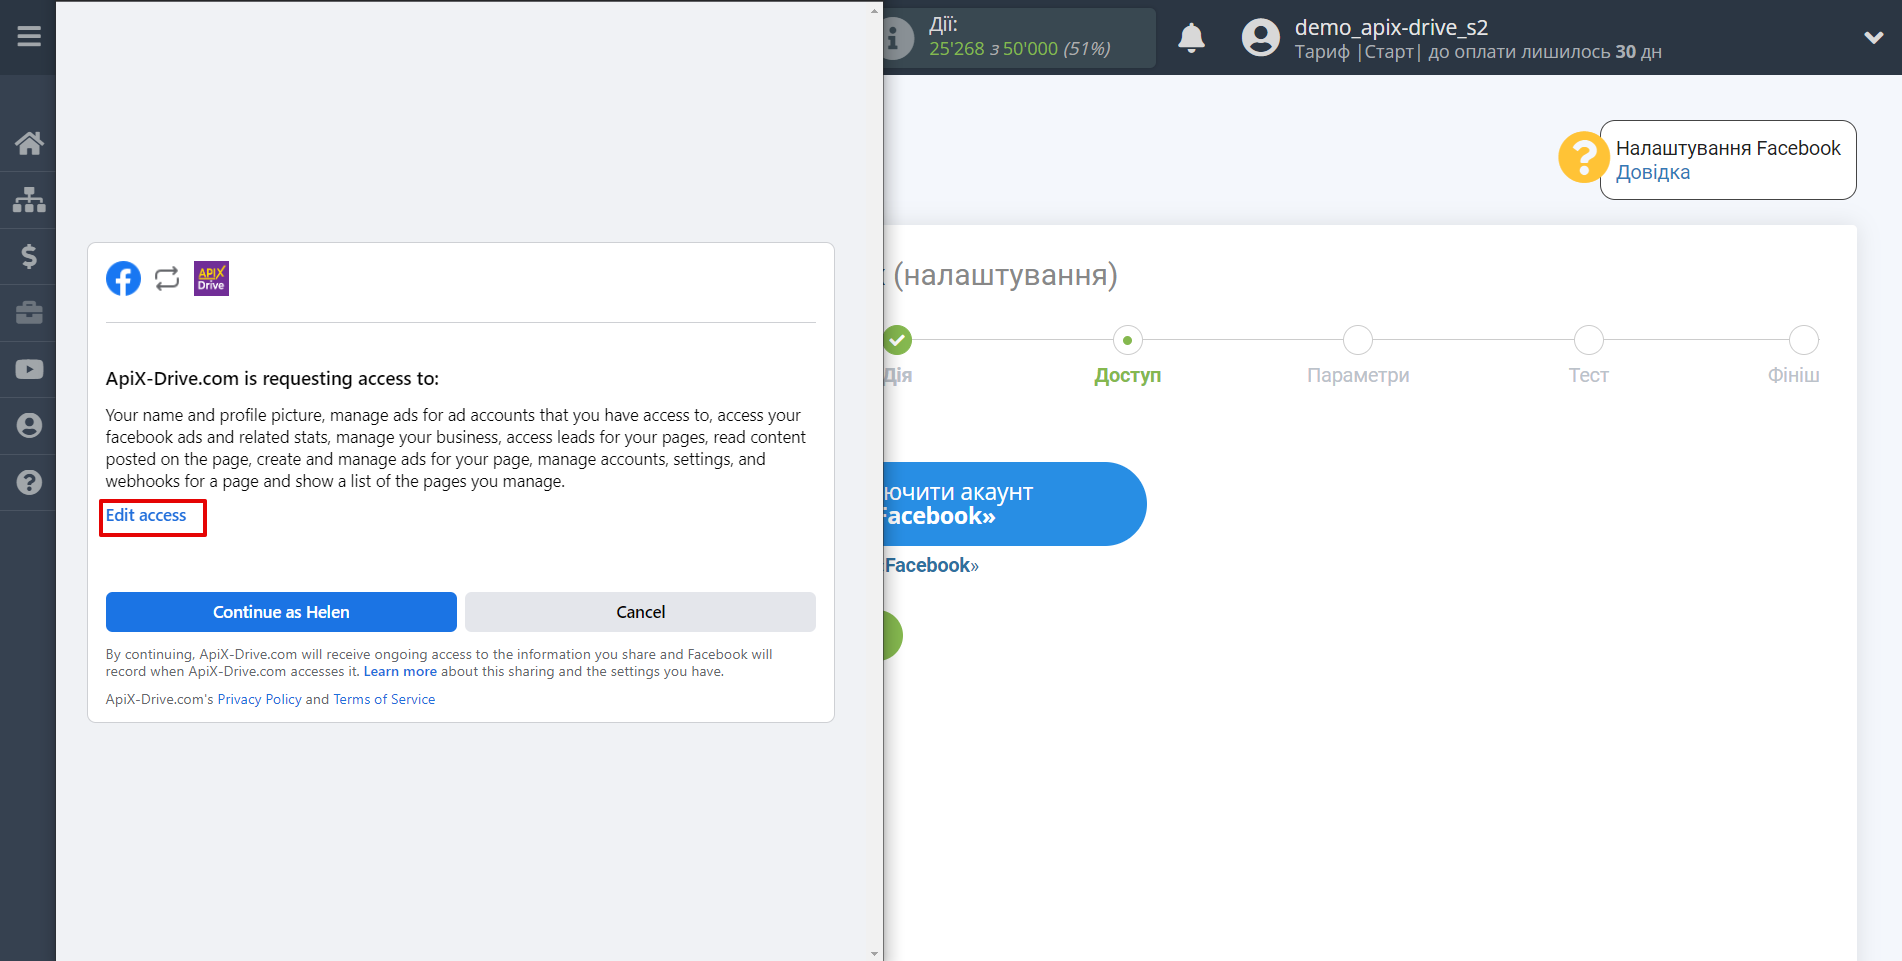Screen dimensions: 1902x961
Task: Click the notifications bell icon
Action: [x=1191, y=38]
